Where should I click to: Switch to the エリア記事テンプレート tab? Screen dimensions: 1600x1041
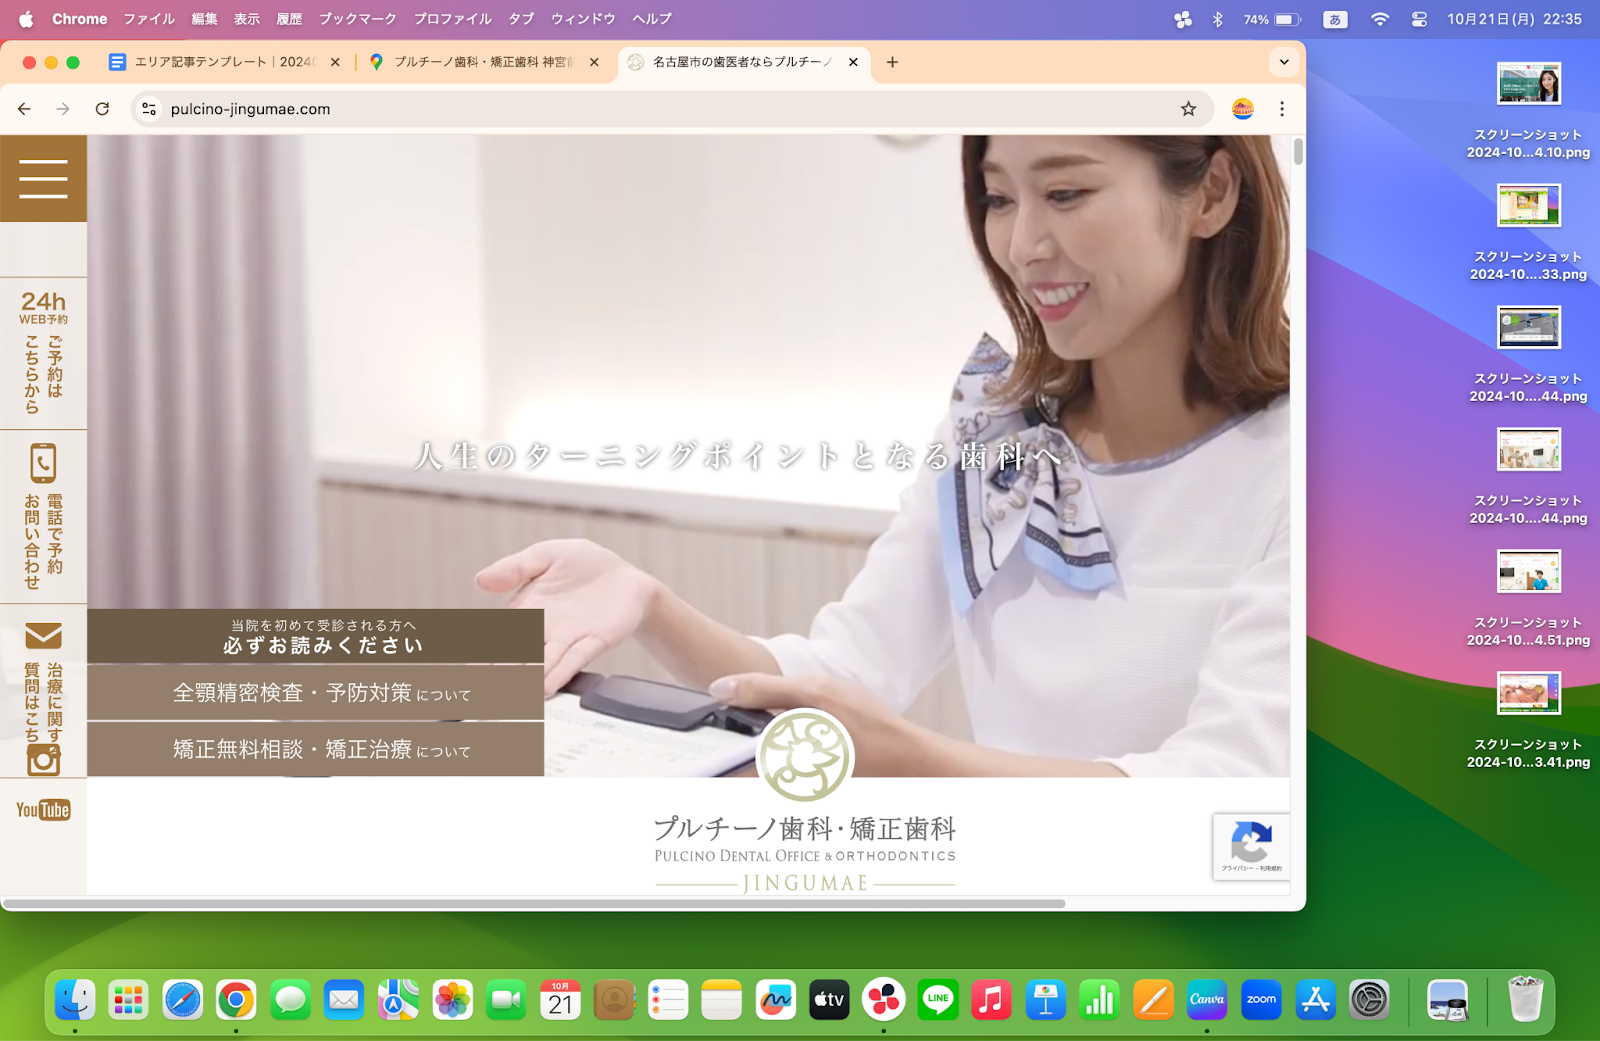[x=223, y=62]
